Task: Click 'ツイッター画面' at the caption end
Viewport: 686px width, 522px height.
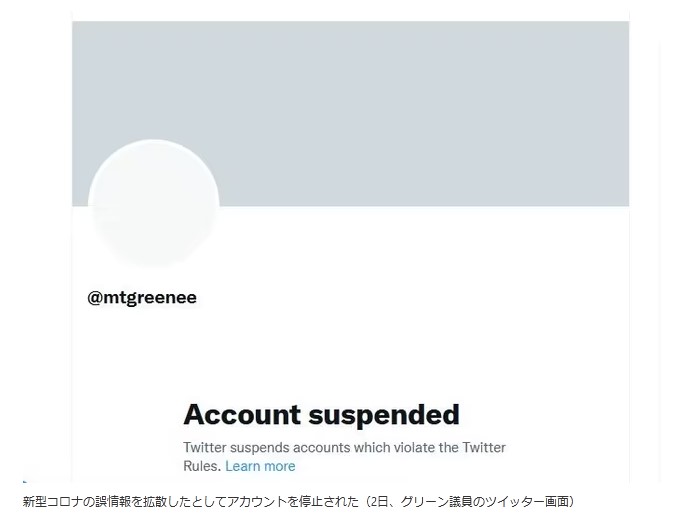Action: click(527, 501)
